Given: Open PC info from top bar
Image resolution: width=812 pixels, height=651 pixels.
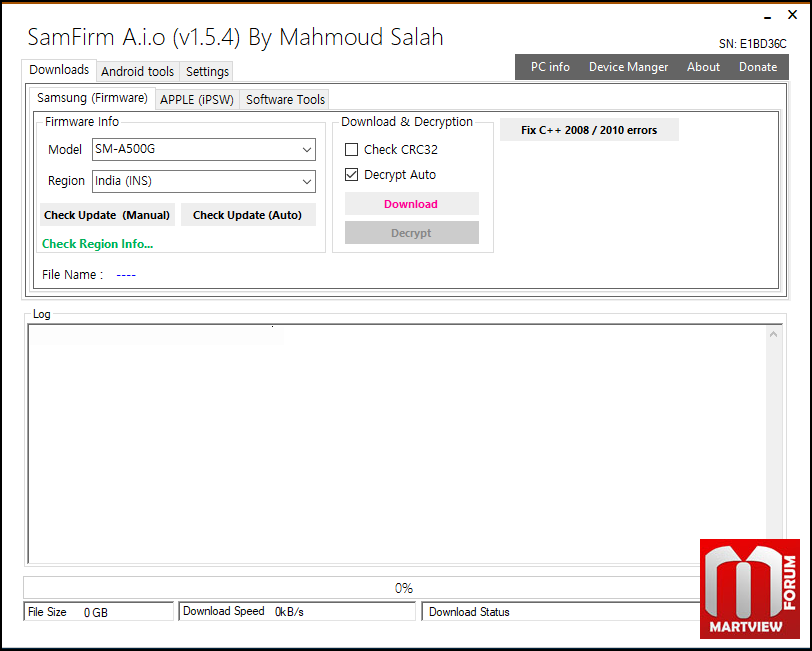Looking at the screenshot, I should point(550,67).
